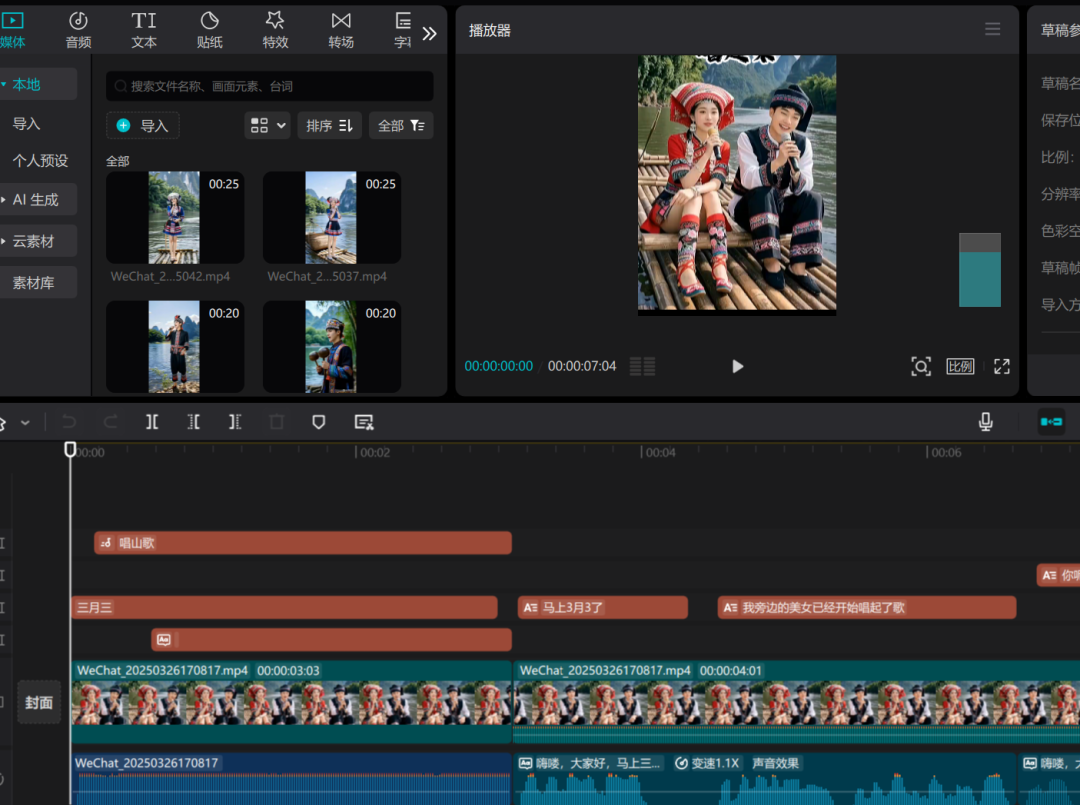Select the 转场 transitions tab
This screenshot has height=805, width=1080.
(341, 30)
